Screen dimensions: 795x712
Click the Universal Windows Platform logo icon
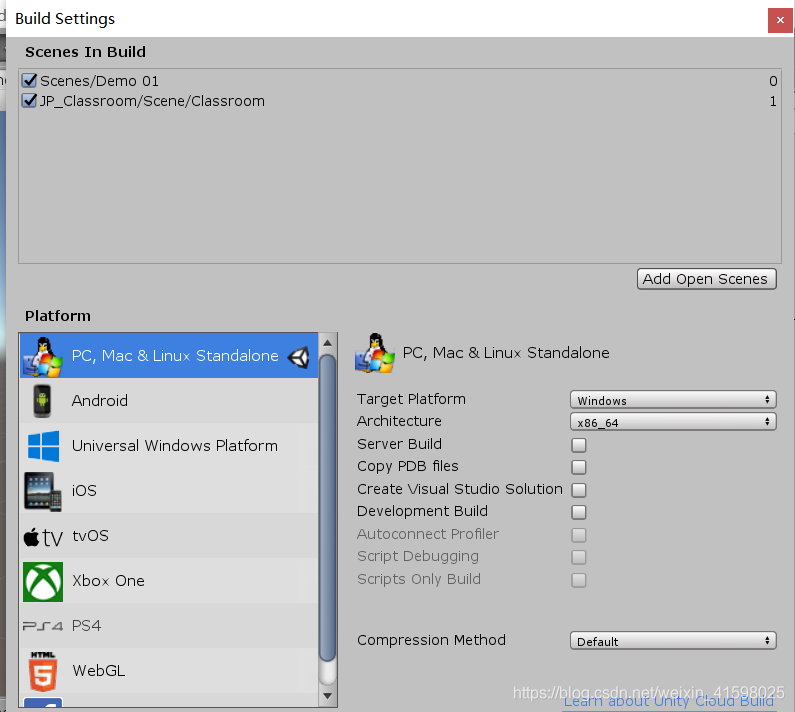(43, 446)
